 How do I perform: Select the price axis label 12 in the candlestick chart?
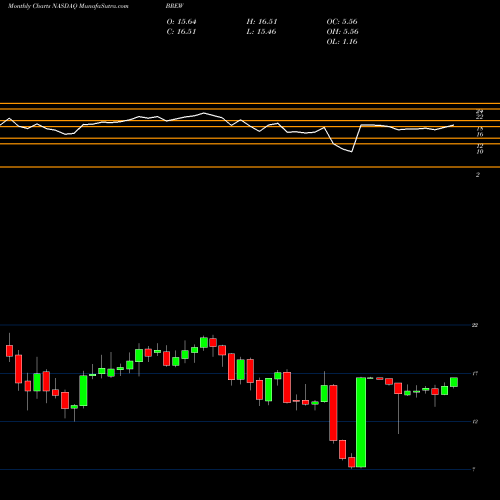click(x=475, y=422)
